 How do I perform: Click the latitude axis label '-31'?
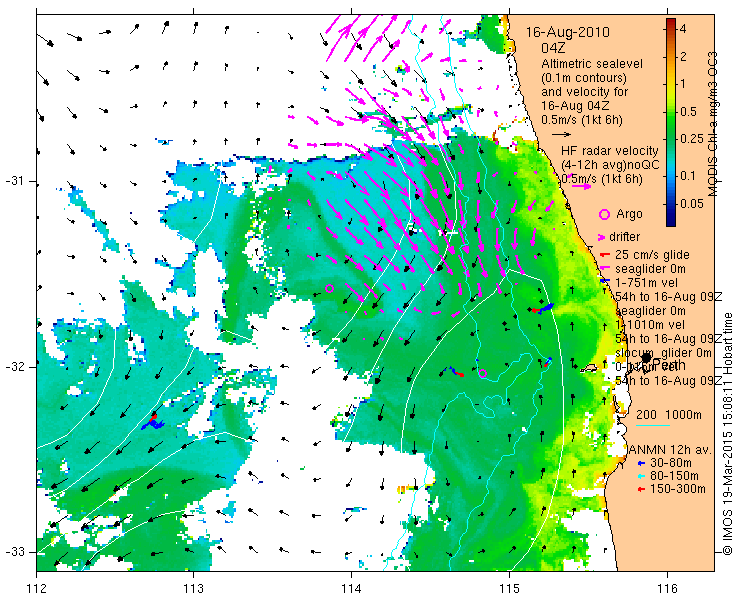(14, 181)
